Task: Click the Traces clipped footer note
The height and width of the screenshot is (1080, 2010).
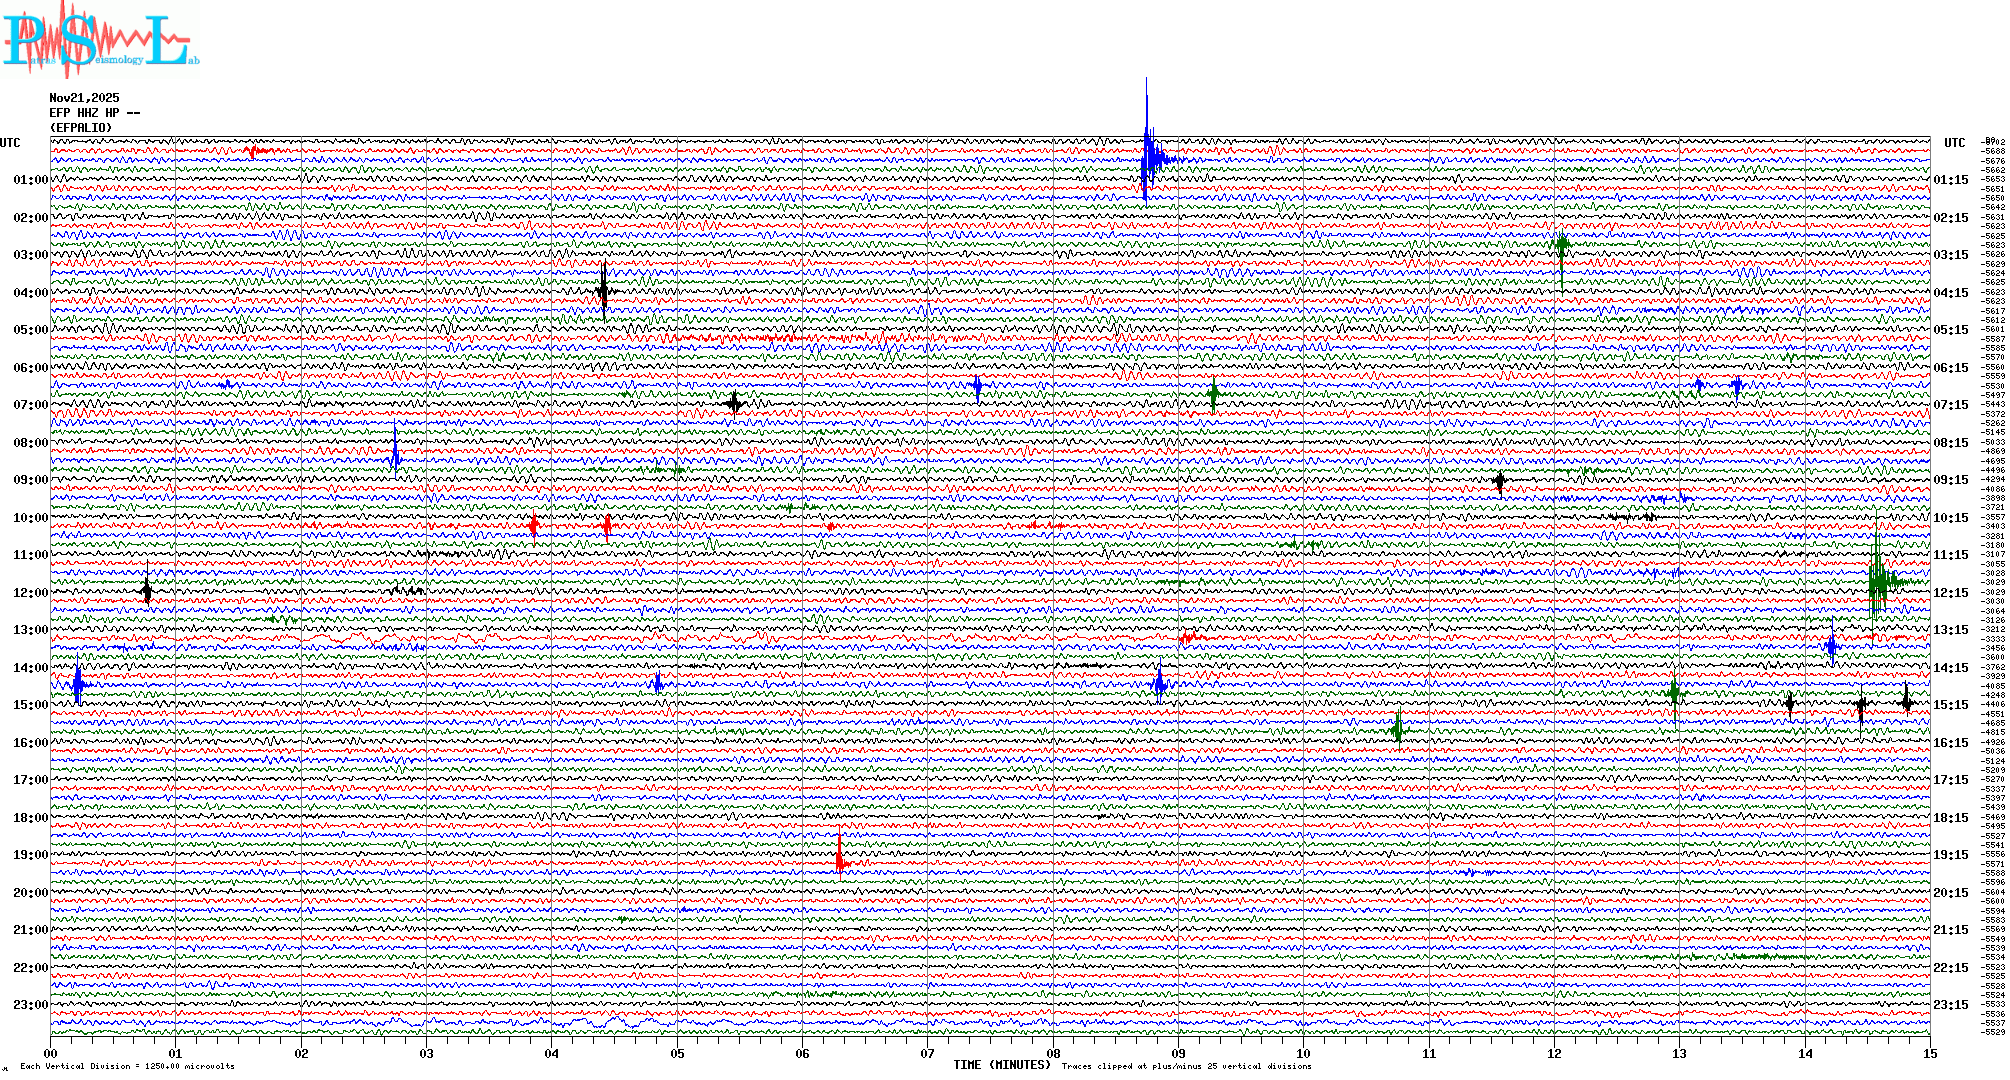Action: point(1186,1066)
